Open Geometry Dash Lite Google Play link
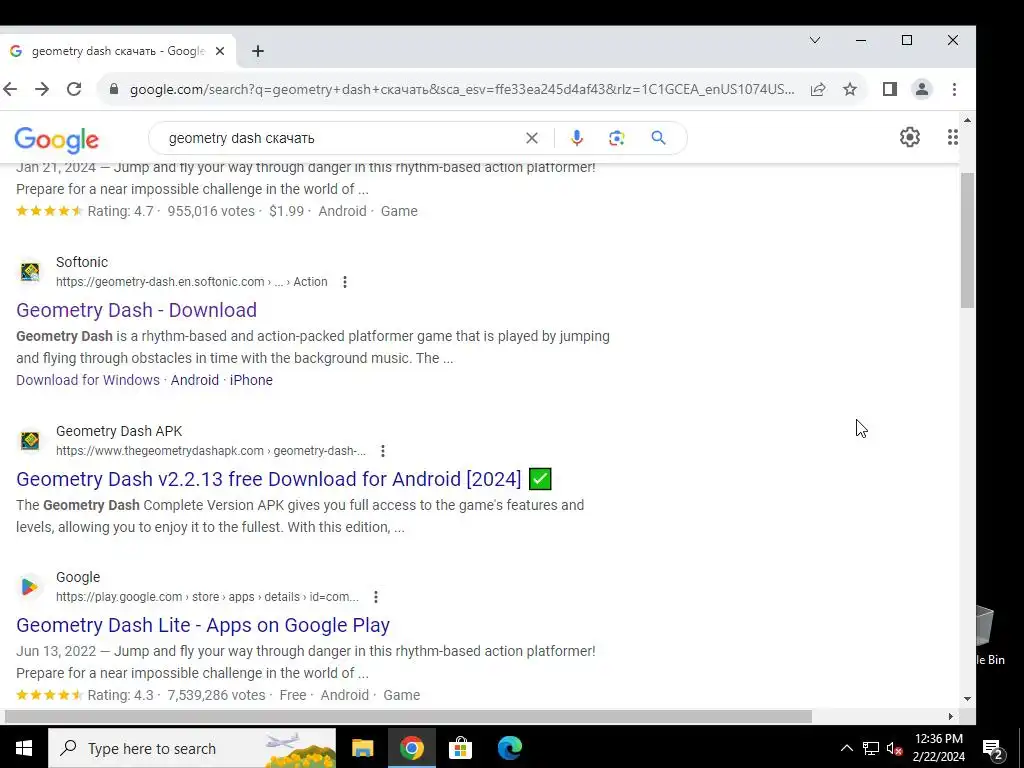 pyautogui.click(x=203, y=625)
